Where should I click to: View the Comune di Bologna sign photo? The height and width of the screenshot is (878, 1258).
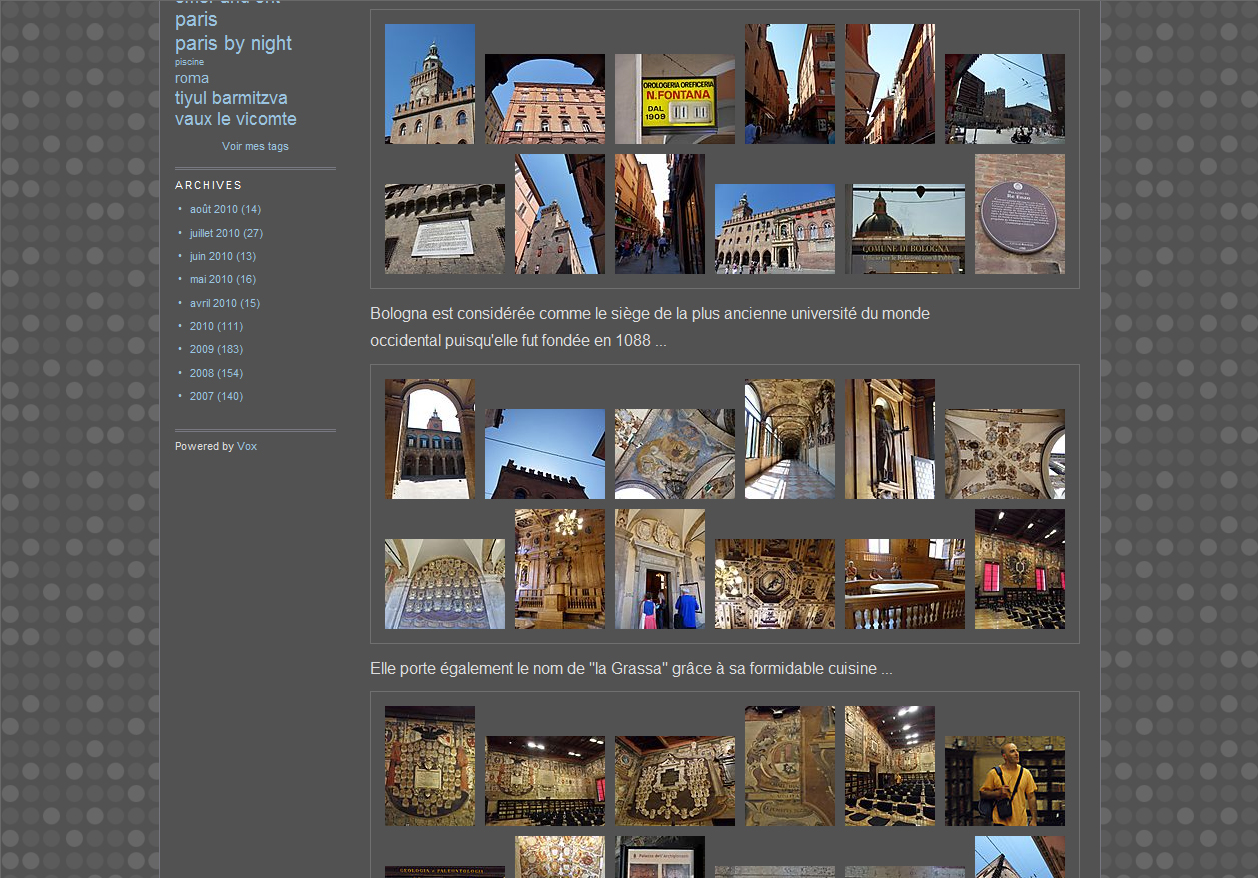click(904, 229)
